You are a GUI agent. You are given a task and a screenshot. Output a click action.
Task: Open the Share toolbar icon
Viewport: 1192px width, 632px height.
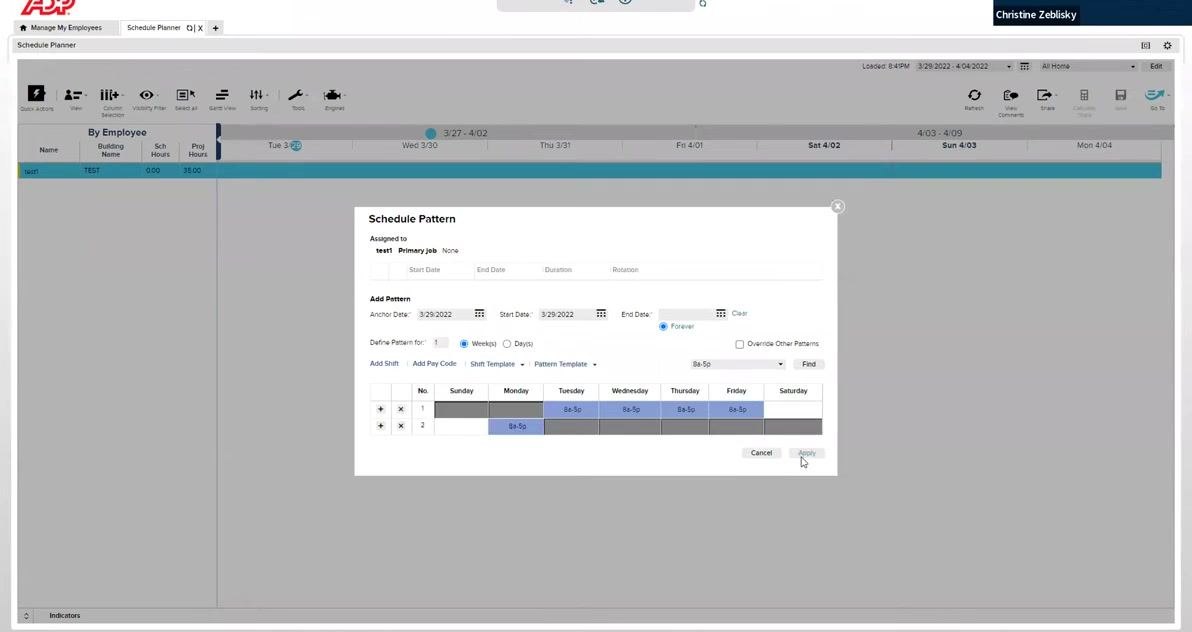point(1045,95)
